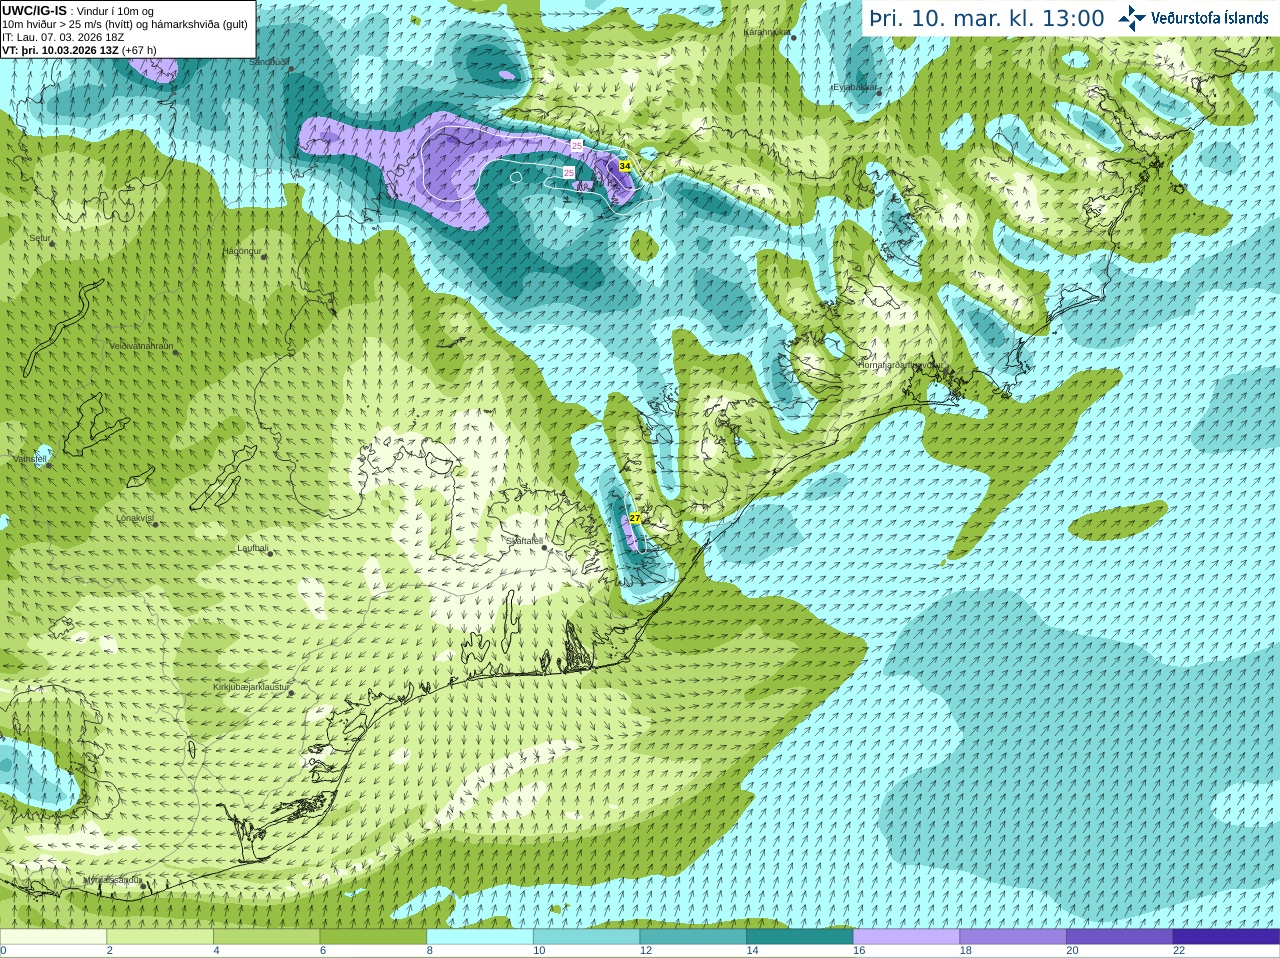This screenshot has width=1280, height=958.
Task: Select the 16–18 m/s lilac legend swatch
Action: coord(906,937)
